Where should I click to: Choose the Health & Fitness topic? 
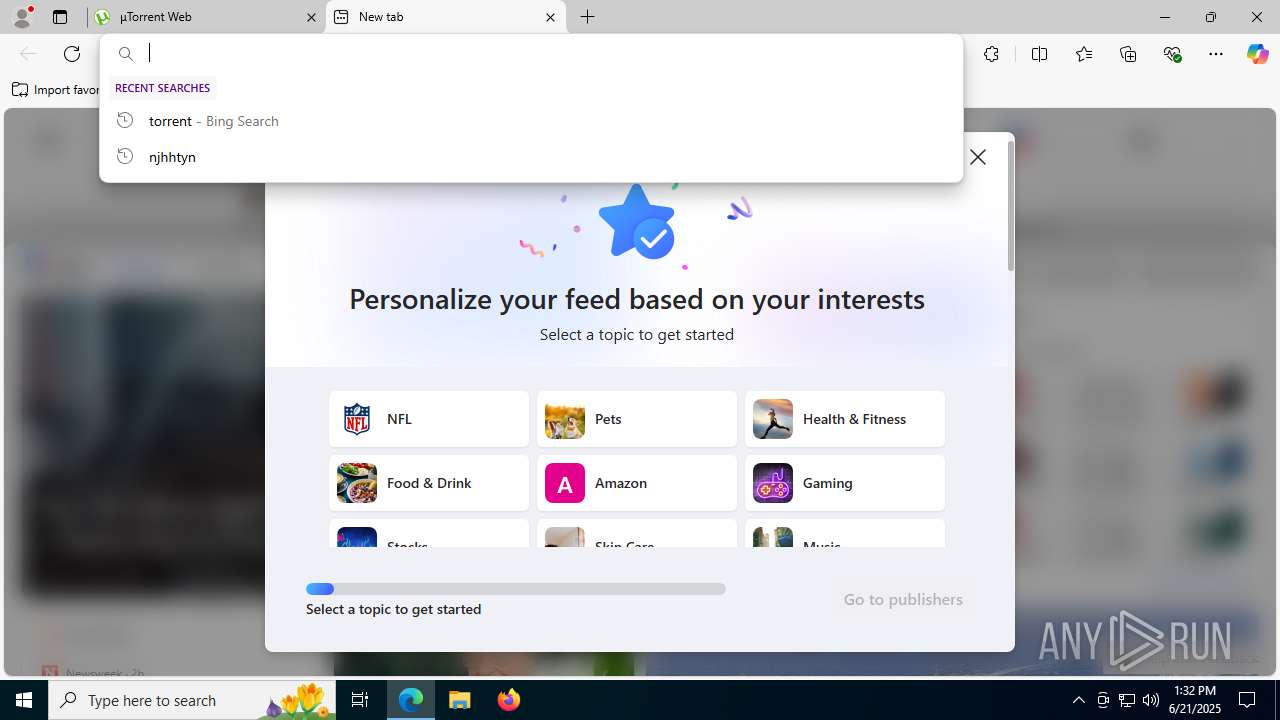845,419
